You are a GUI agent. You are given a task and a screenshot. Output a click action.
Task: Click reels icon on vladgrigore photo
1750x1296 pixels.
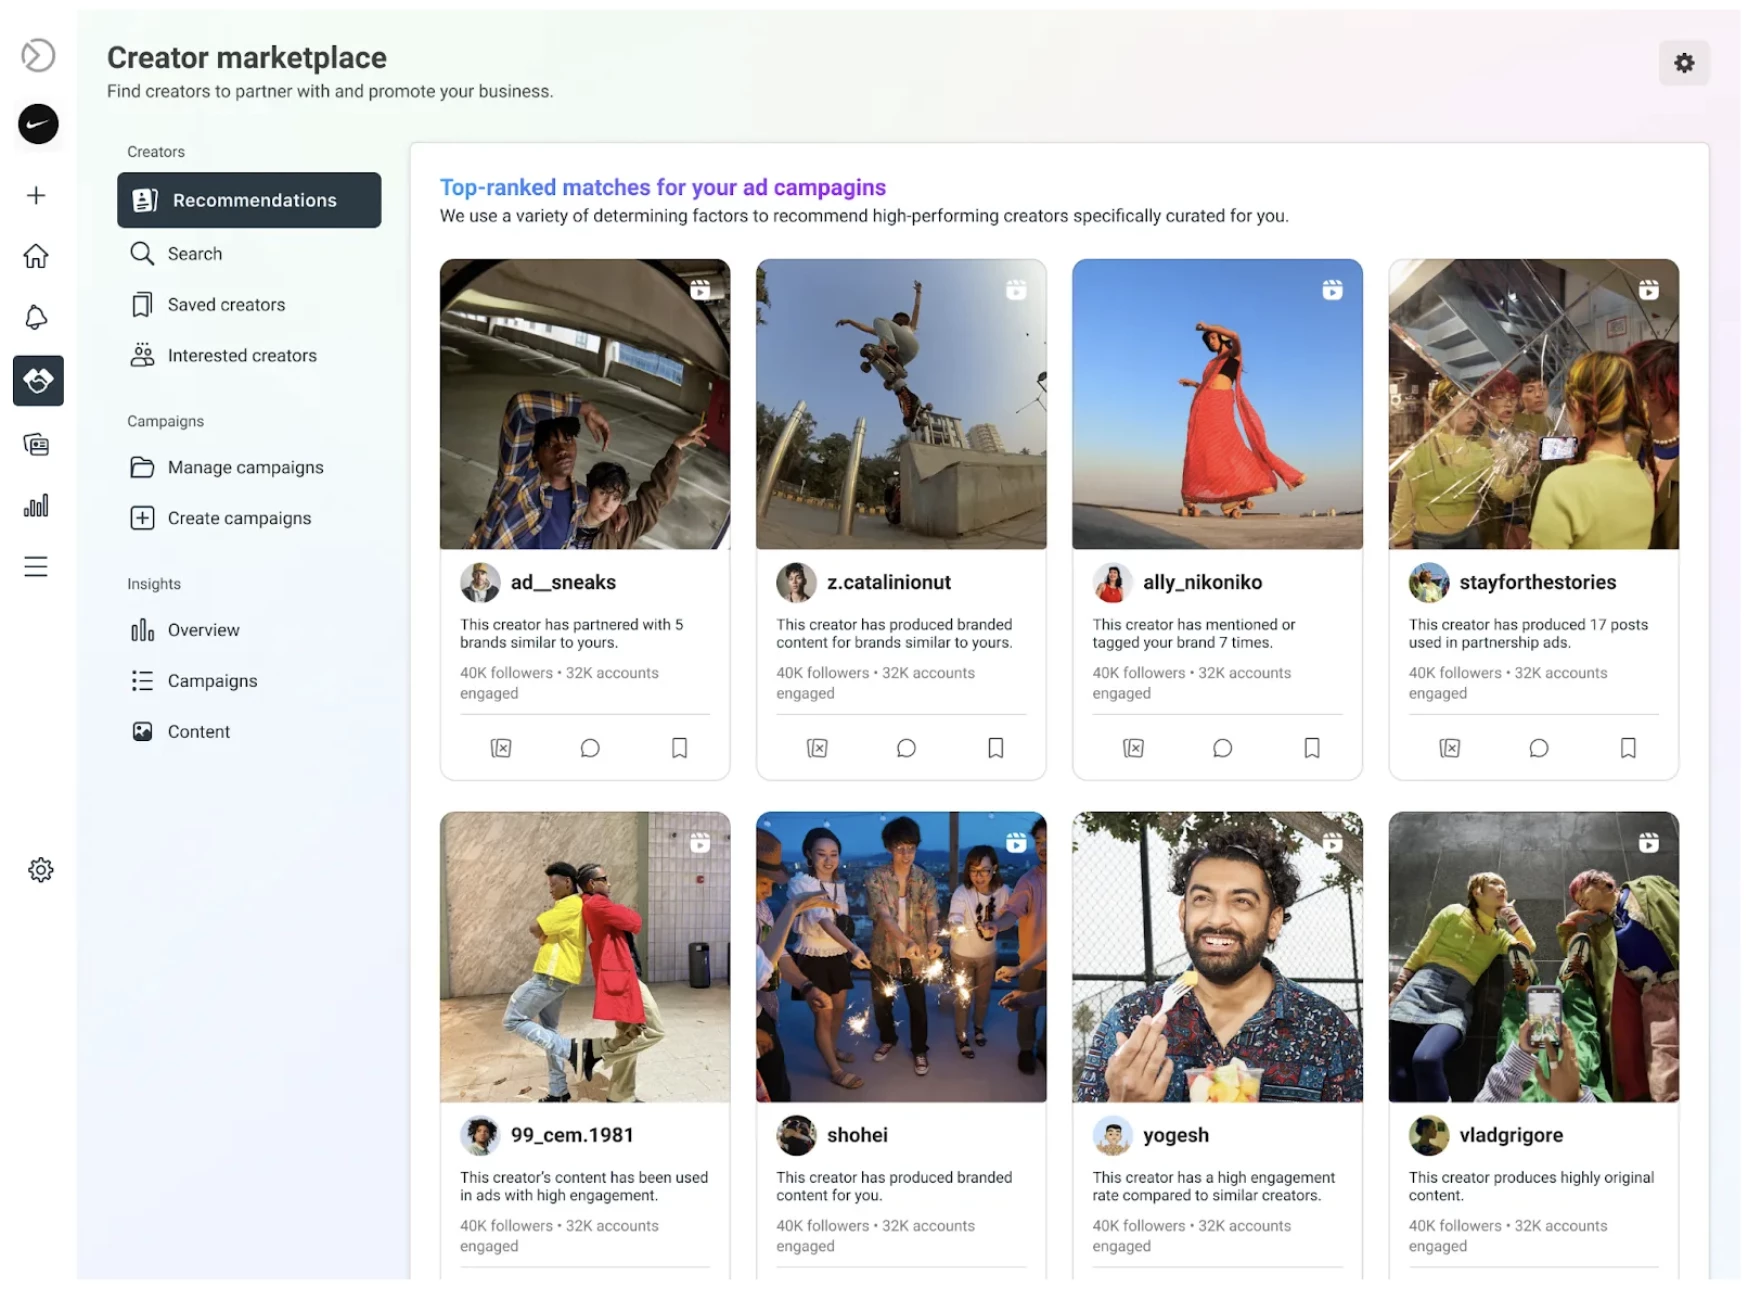(1648, 843)
